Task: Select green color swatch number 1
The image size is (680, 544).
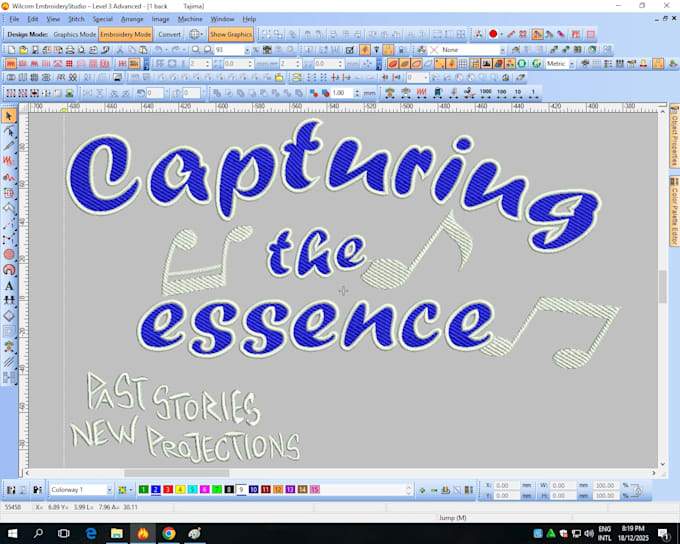Action: 144,490
